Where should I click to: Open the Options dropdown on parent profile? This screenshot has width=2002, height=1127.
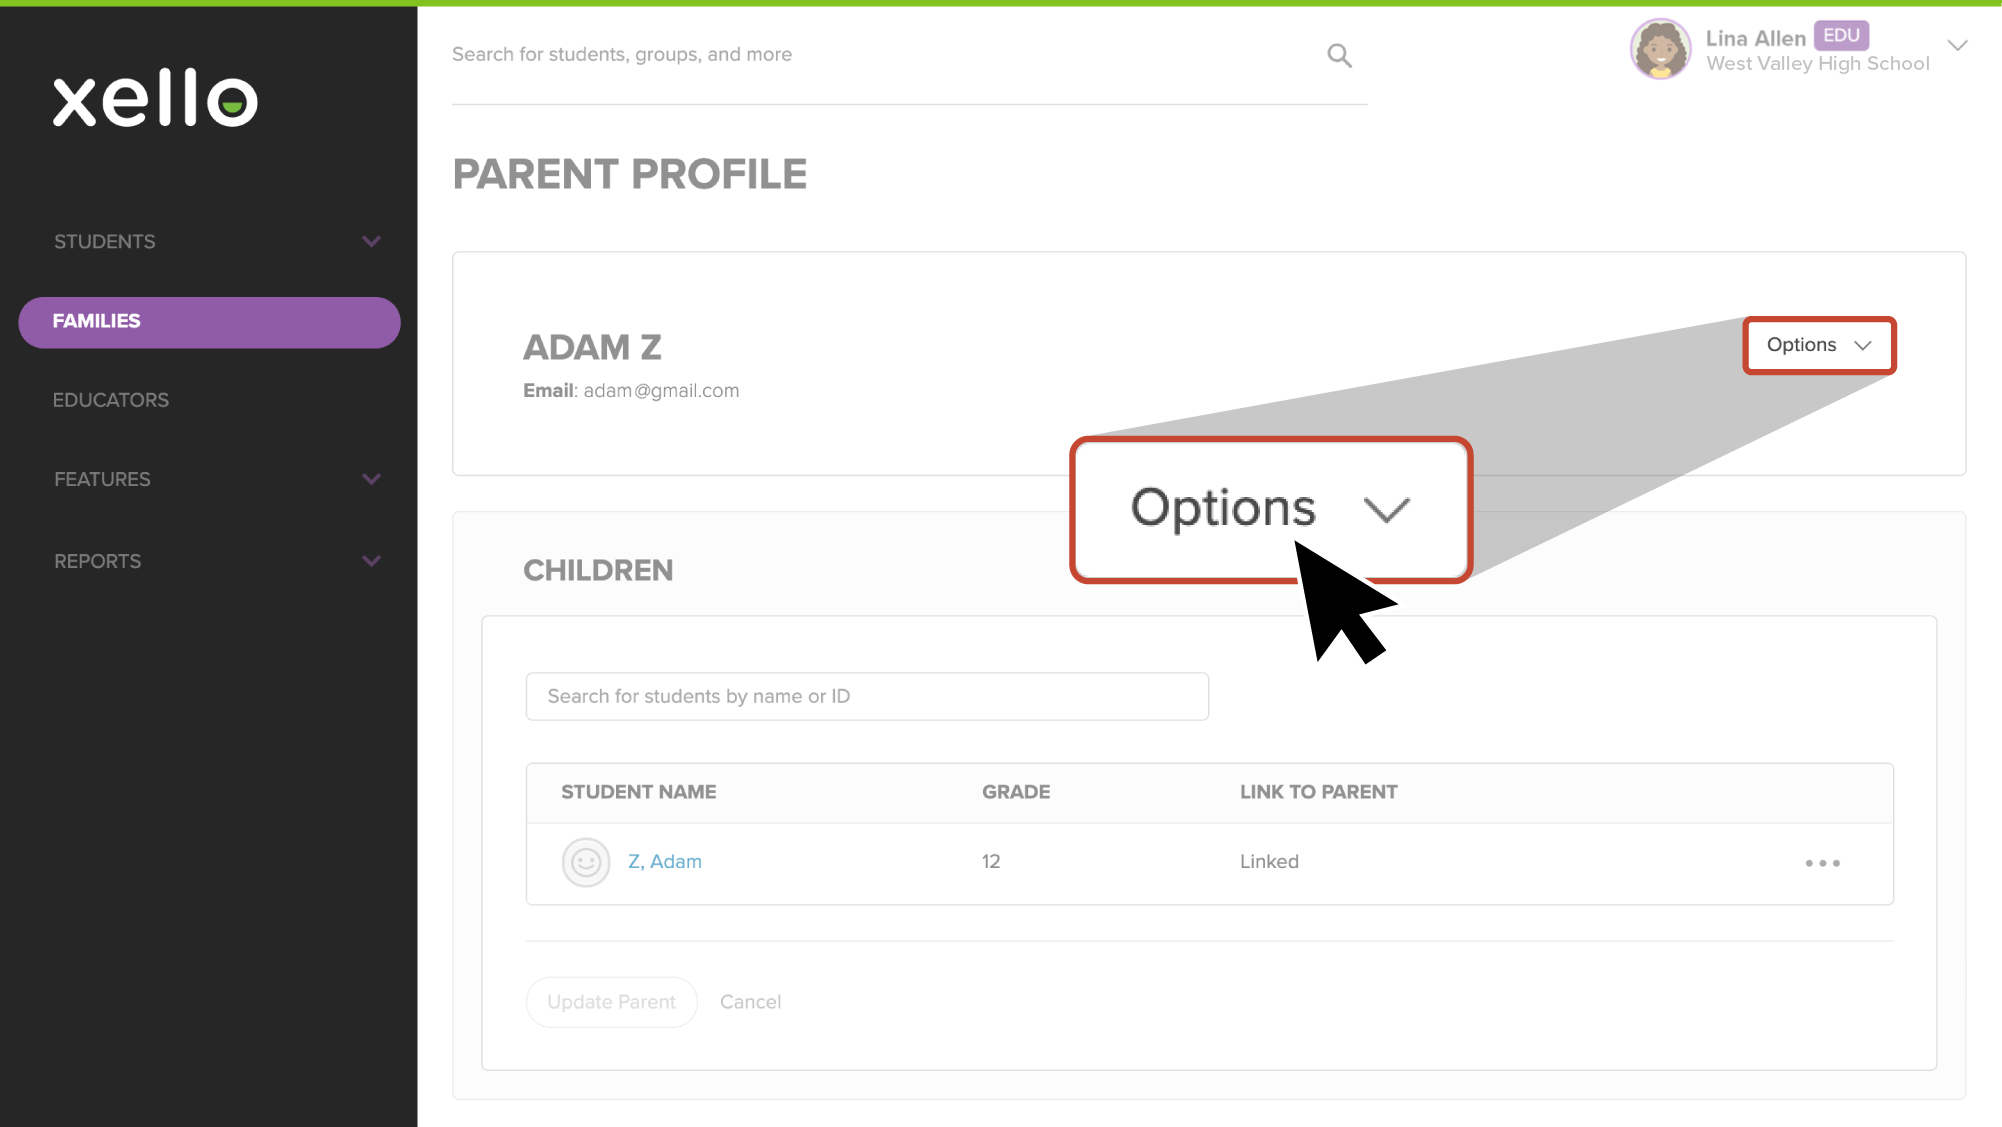[1819, 345]
